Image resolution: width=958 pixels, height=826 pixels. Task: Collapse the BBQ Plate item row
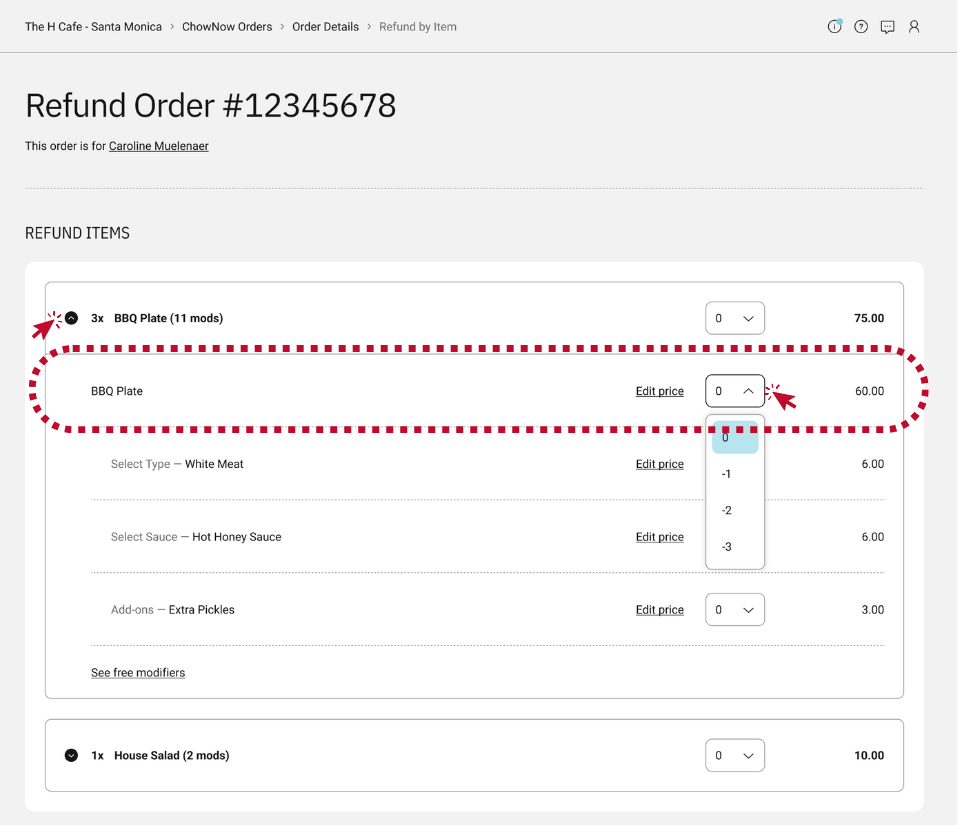tap(71, 318)
